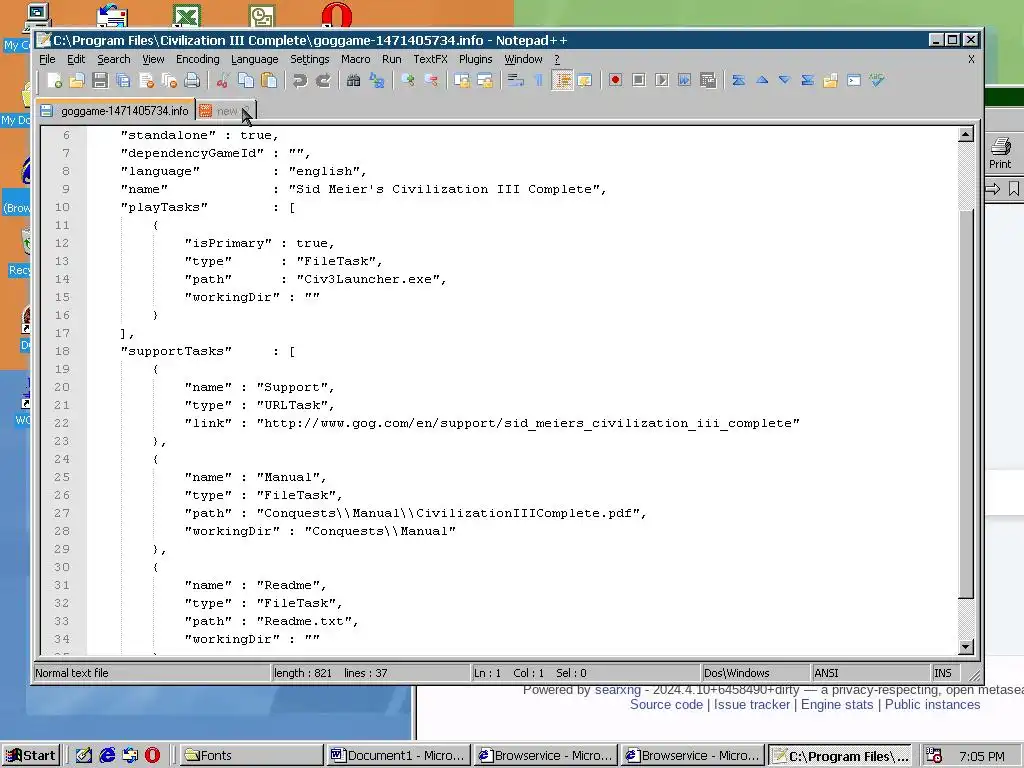Click the spell check ABC toolbar icon
Image resolution: width=1024 pixels, height=768 pixels.
876,80
